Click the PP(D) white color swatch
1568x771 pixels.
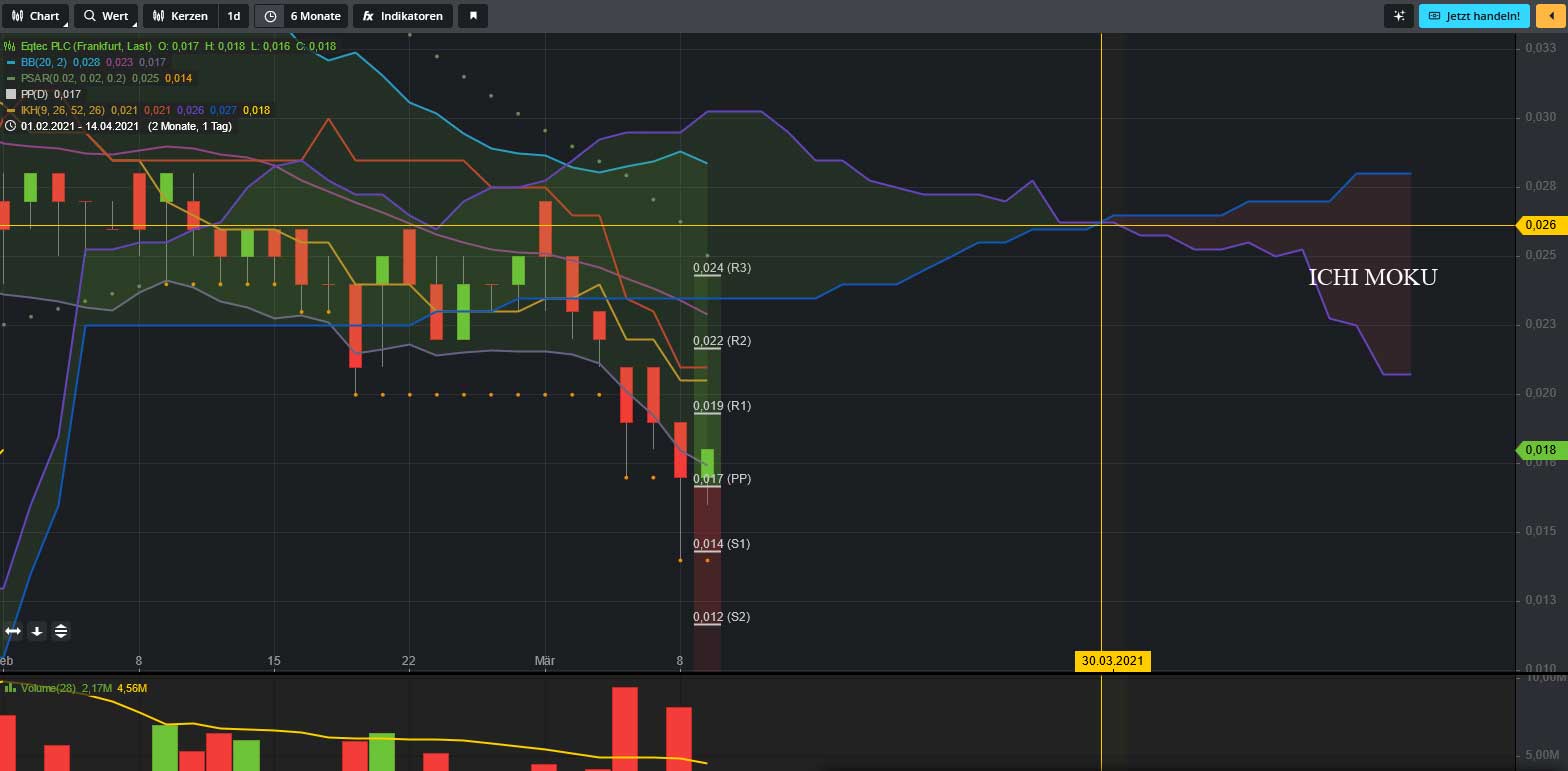pos(11,94)
